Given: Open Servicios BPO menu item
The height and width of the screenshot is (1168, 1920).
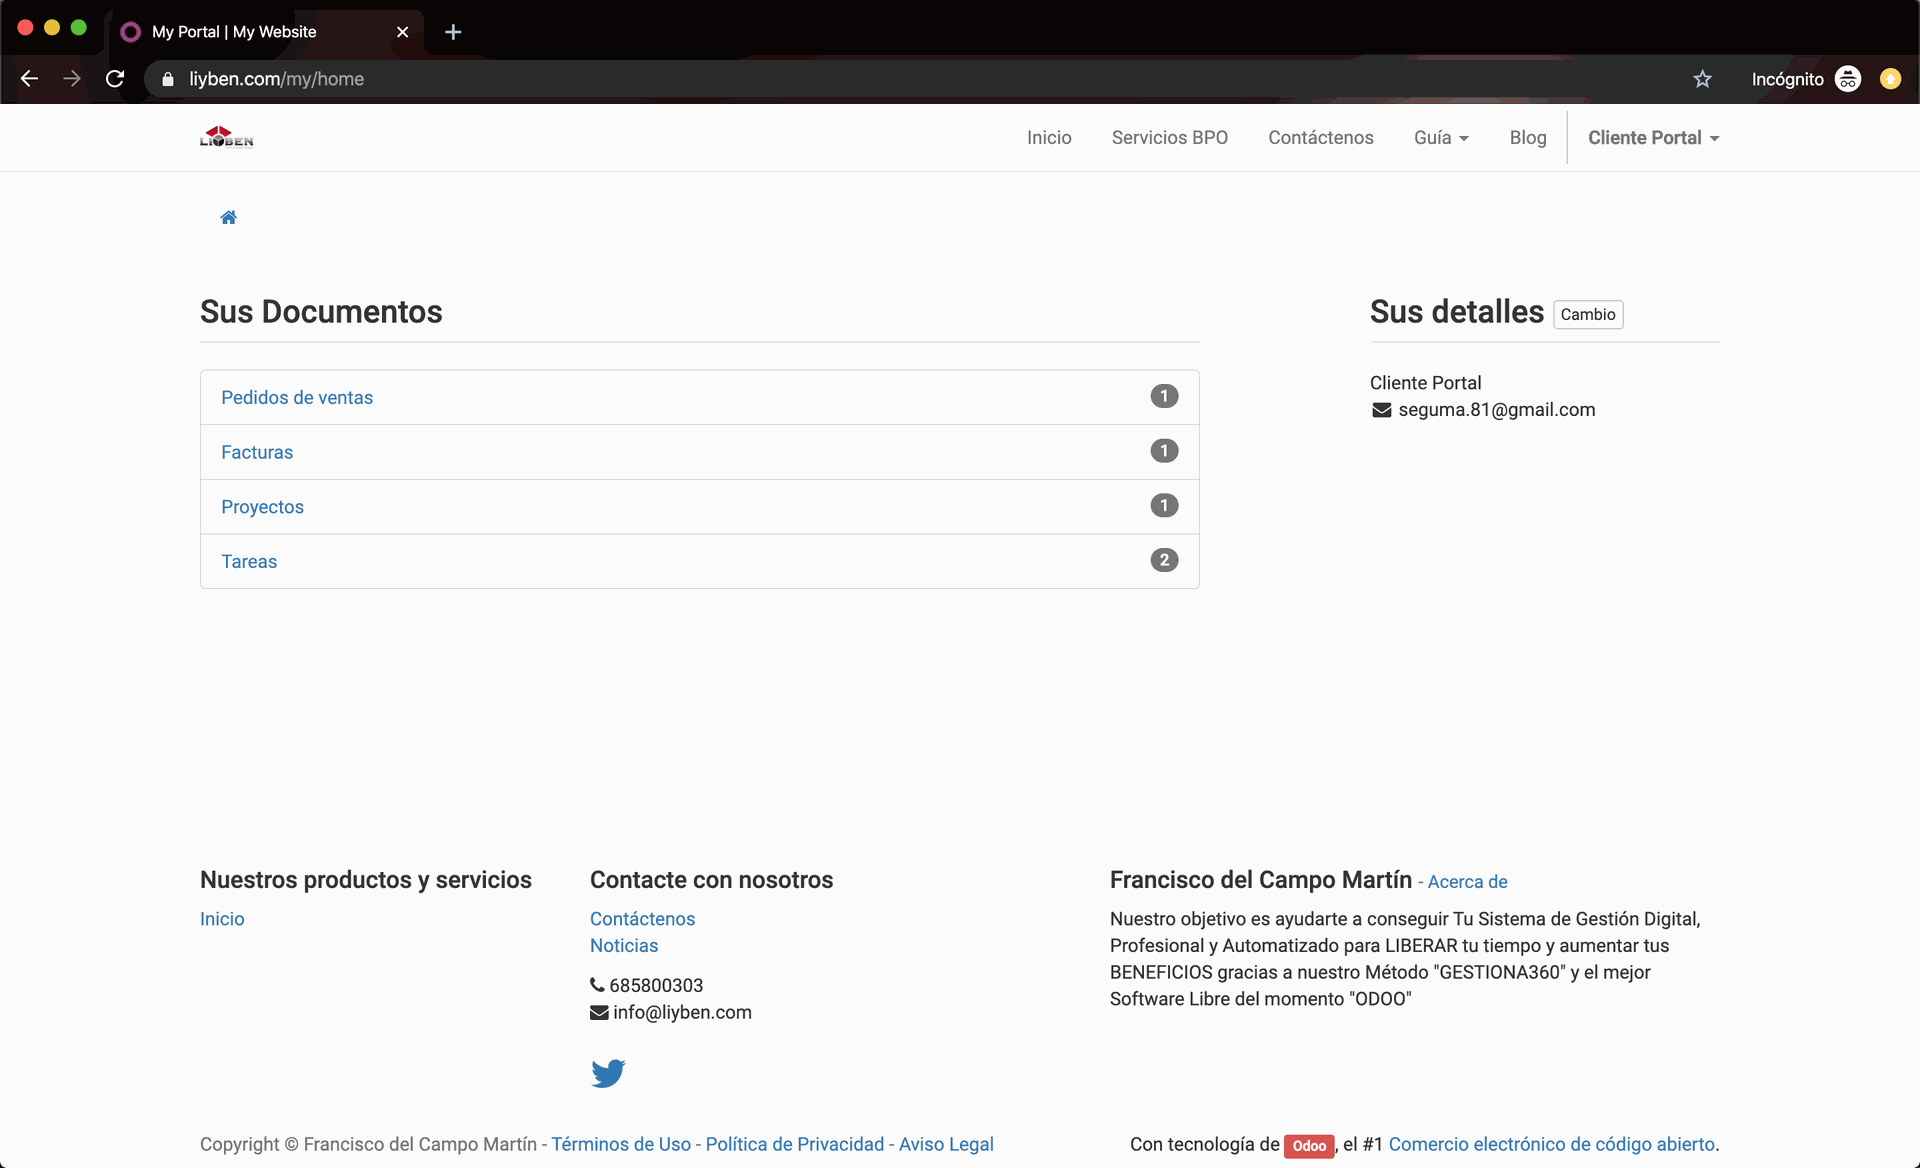Looking at the screenshot, I should (x=1169, y=138).
